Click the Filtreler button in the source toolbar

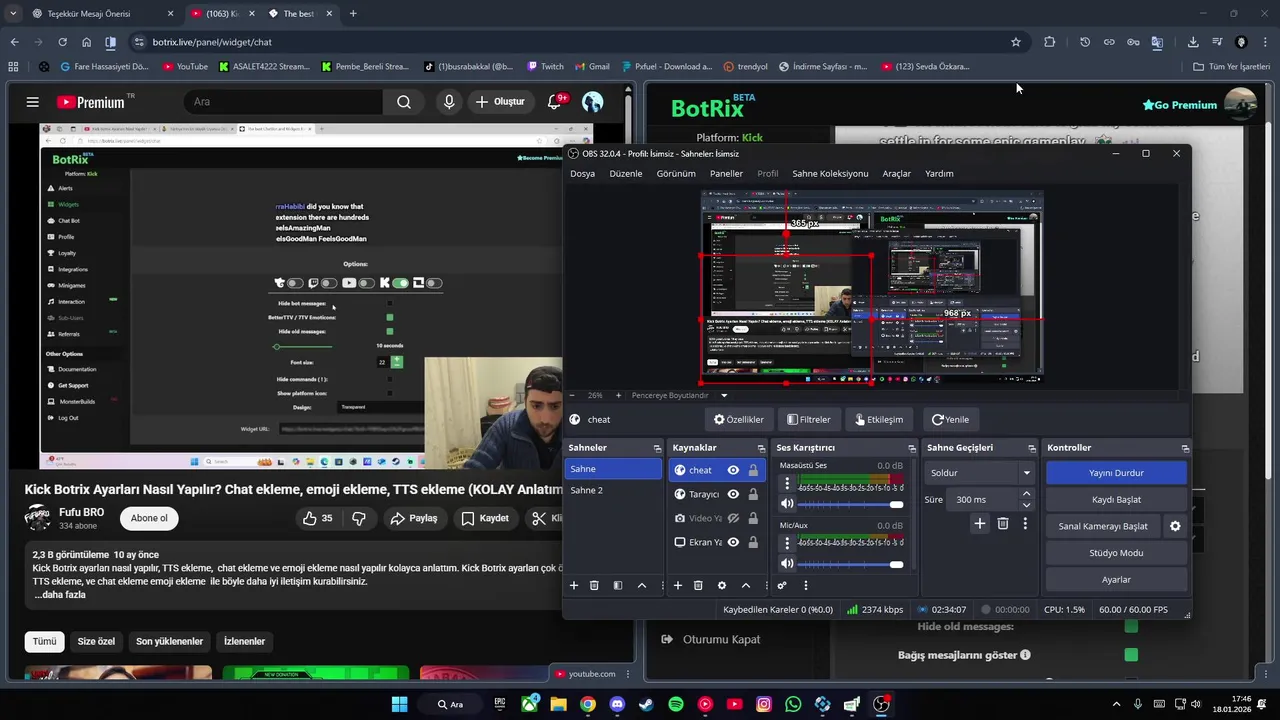808,420
